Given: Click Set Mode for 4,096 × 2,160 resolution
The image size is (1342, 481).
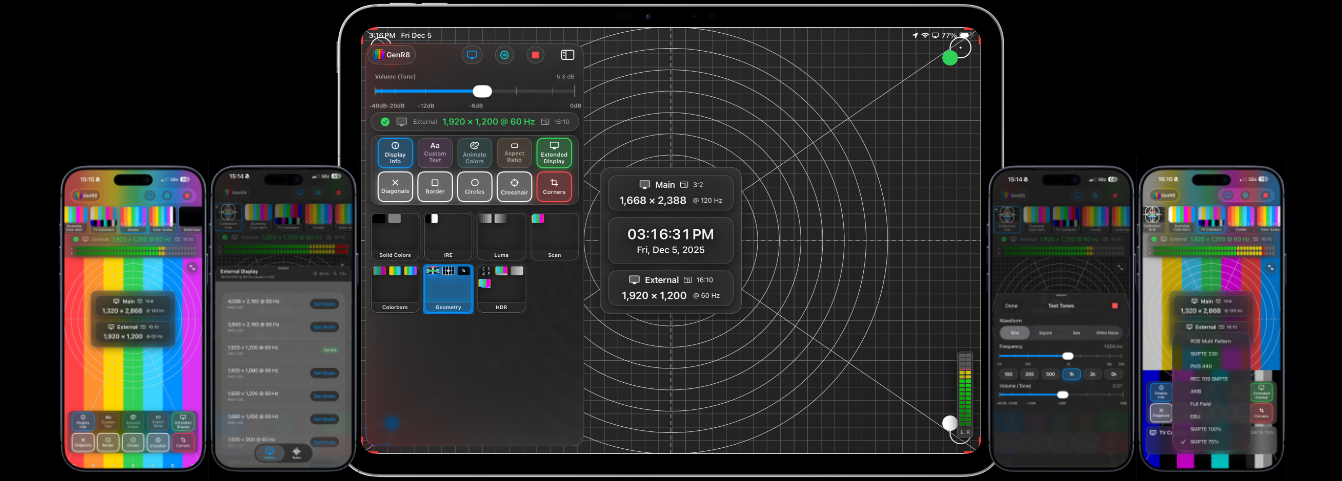Looking at the screenshot, I should (324, 302).
